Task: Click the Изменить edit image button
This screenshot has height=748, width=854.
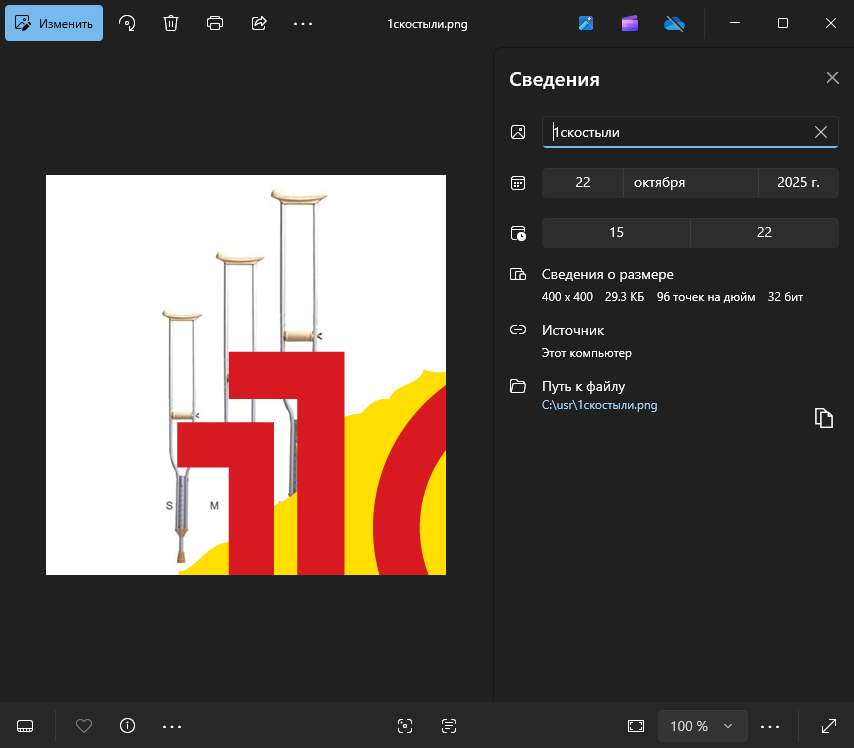Action: [x=54, y=23]
